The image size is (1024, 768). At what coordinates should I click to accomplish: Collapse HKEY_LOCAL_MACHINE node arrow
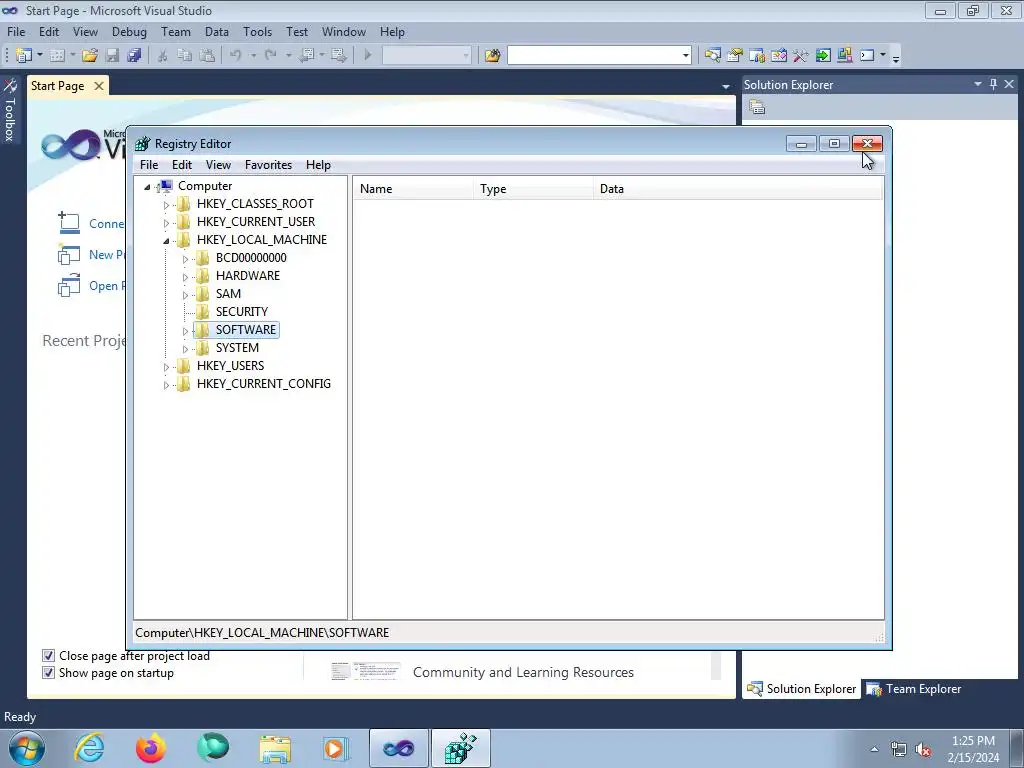coord(166,241)
